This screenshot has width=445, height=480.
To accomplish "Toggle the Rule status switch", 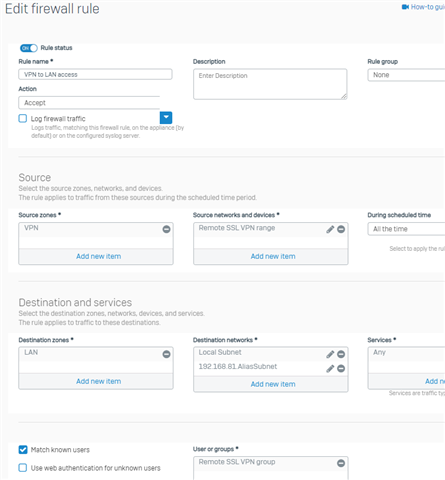I will [29, 48].
